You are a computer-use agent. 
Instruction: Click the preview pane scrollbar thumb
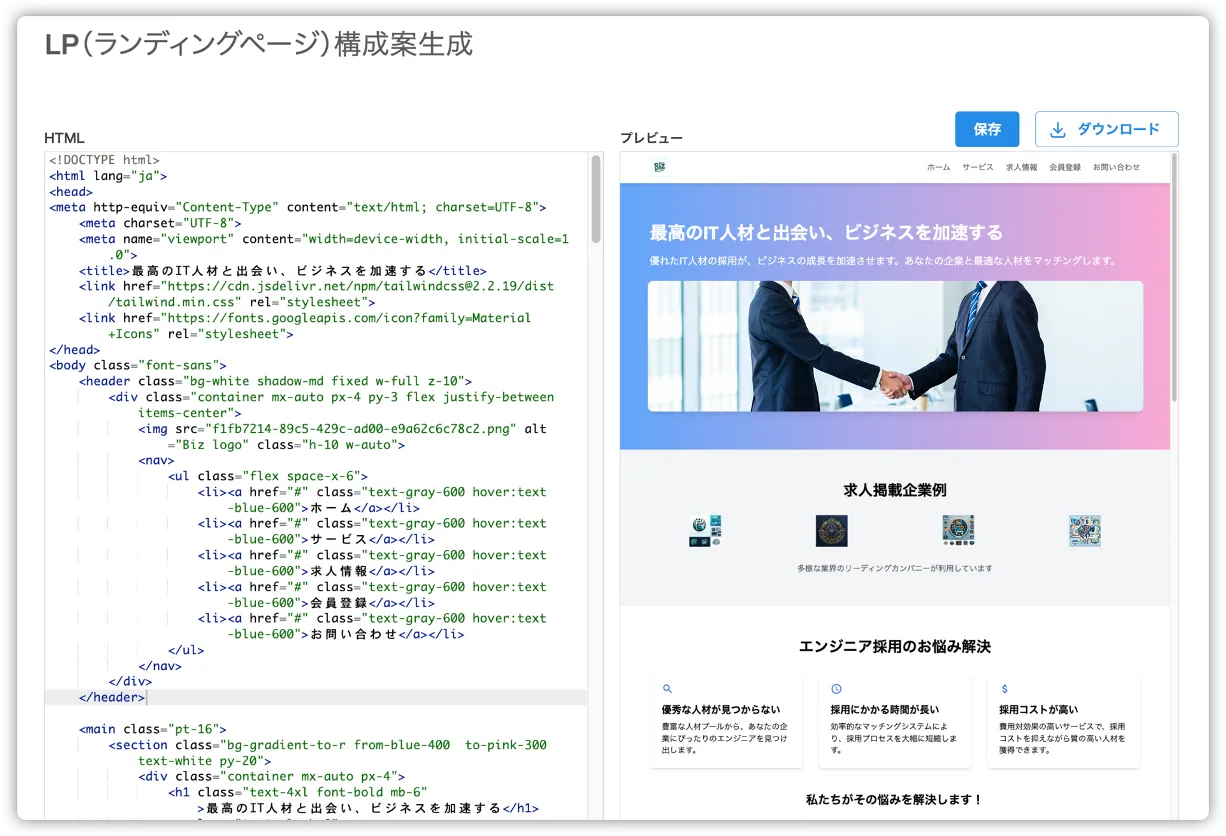pyautogui.click(x=1174, y=276)
